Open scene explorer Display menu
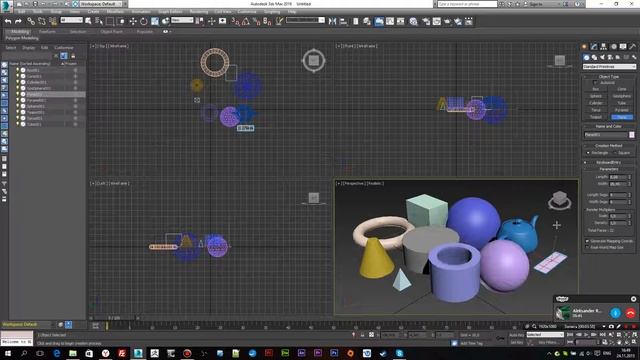The image size is (640, 360). tap(29, 48)
